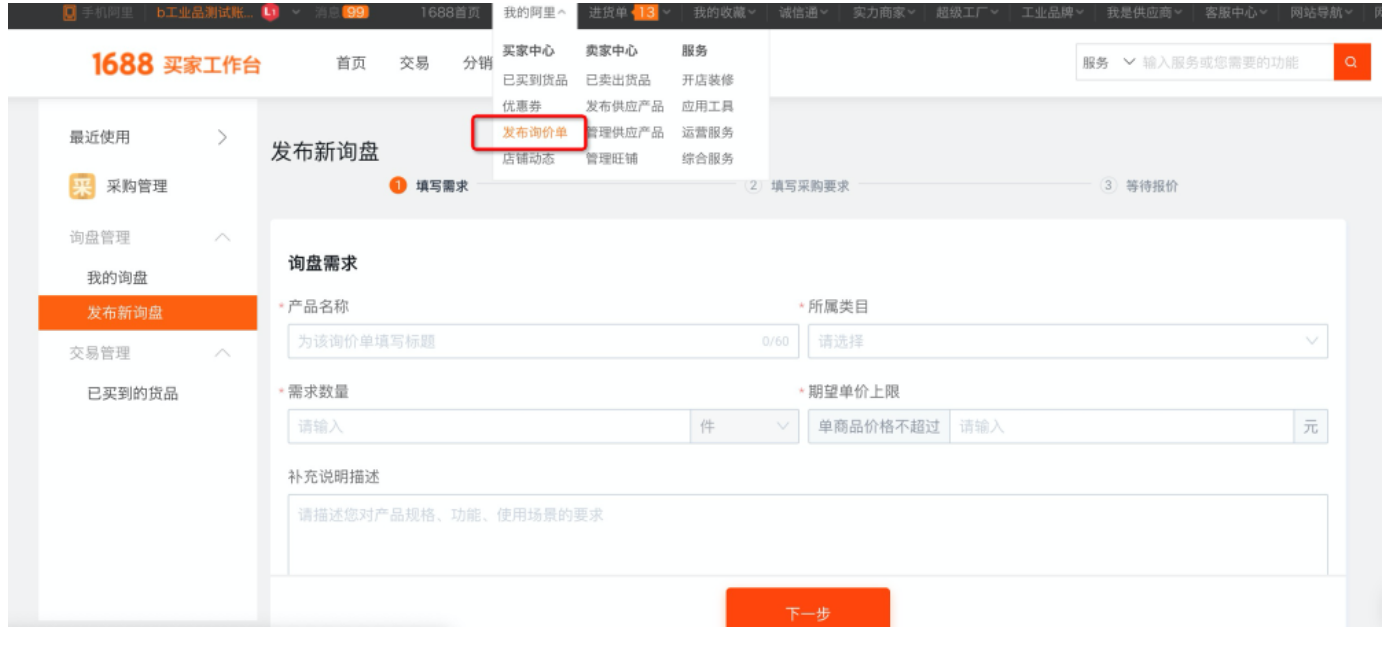The width and height of the screenshot is (1398, 658).
Task: Click the L1 account level badge
Action: 270,13
